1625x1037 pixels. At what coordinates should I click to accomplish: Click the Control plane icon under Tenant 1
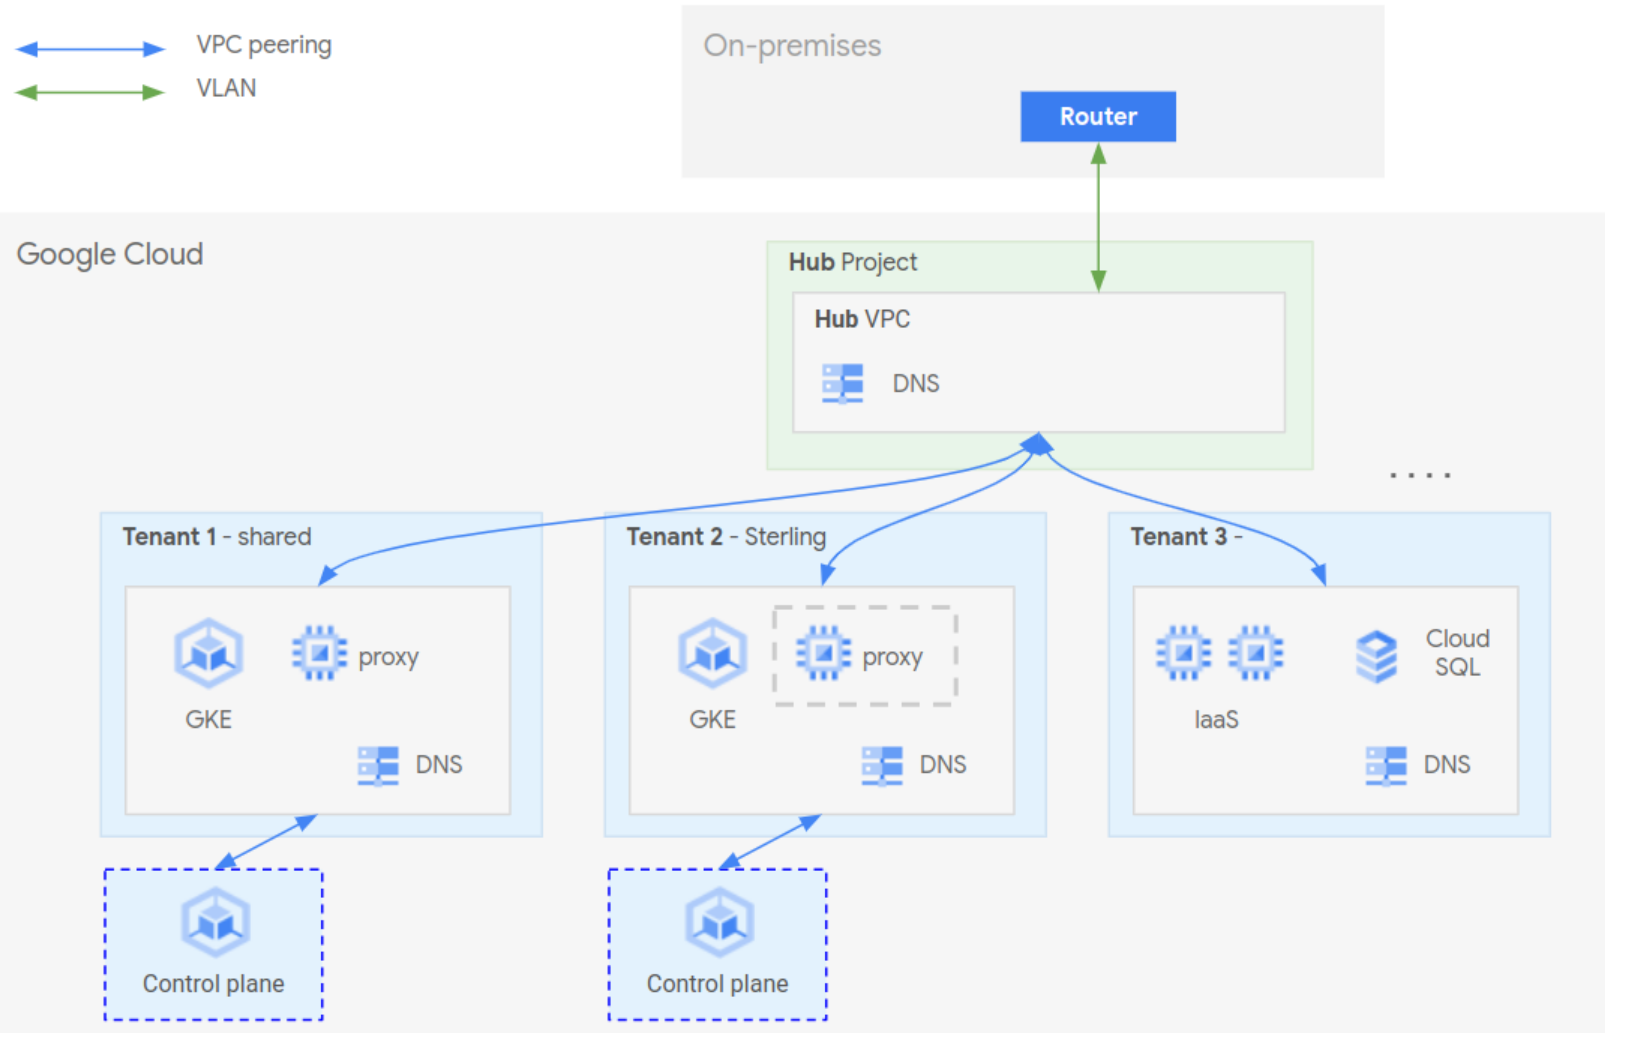(215, 922)
